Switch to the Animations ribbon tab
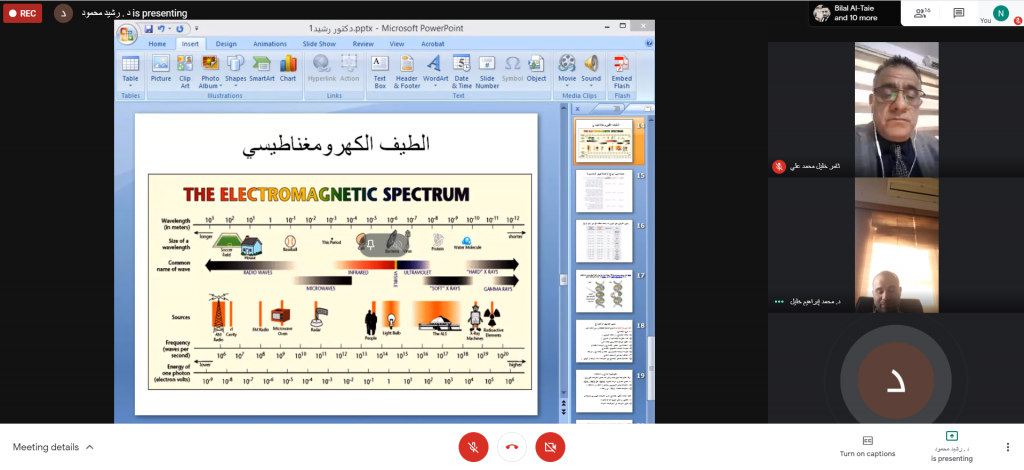 pos(269,44)
